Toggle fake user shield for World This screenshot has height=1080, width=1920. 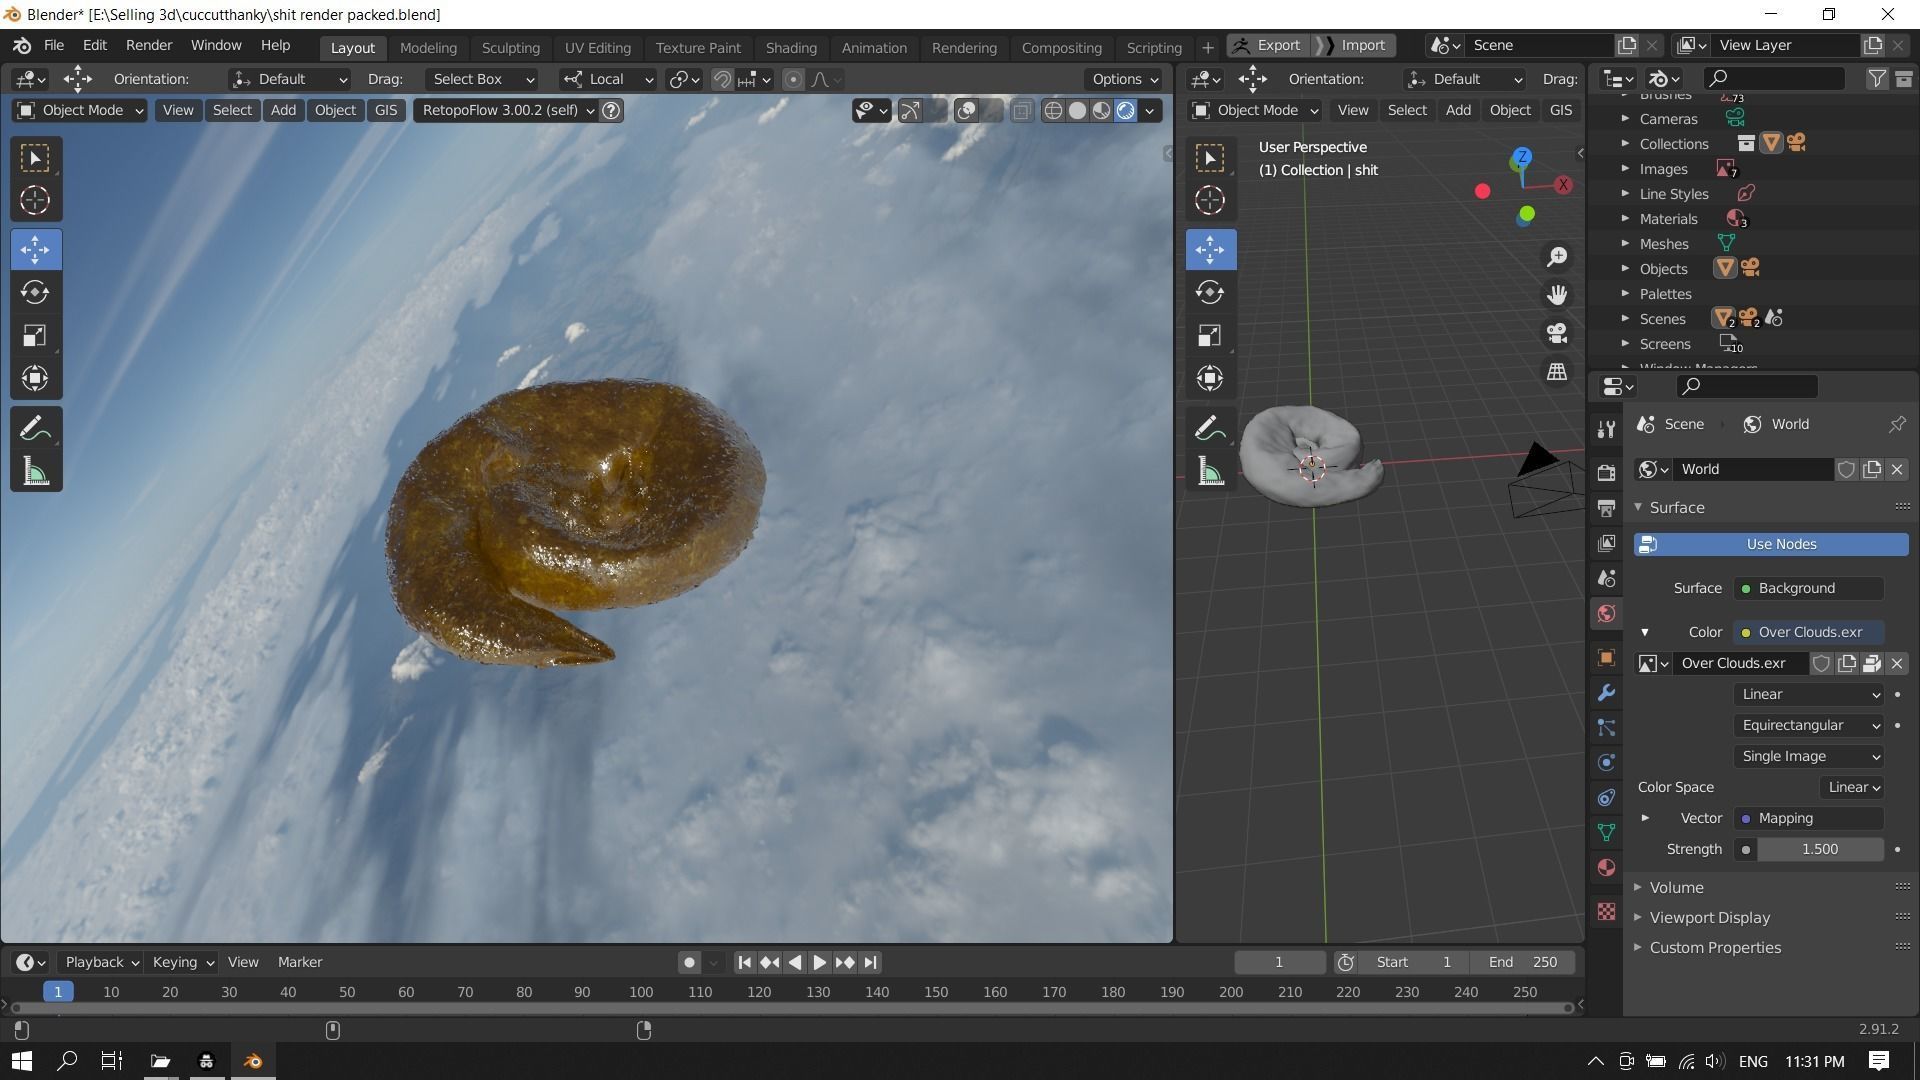click(1846, 469)
